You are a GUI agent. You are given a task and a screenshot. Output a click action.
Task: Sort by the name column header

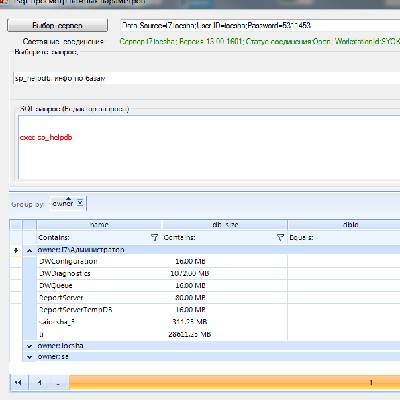coord(99,225)
